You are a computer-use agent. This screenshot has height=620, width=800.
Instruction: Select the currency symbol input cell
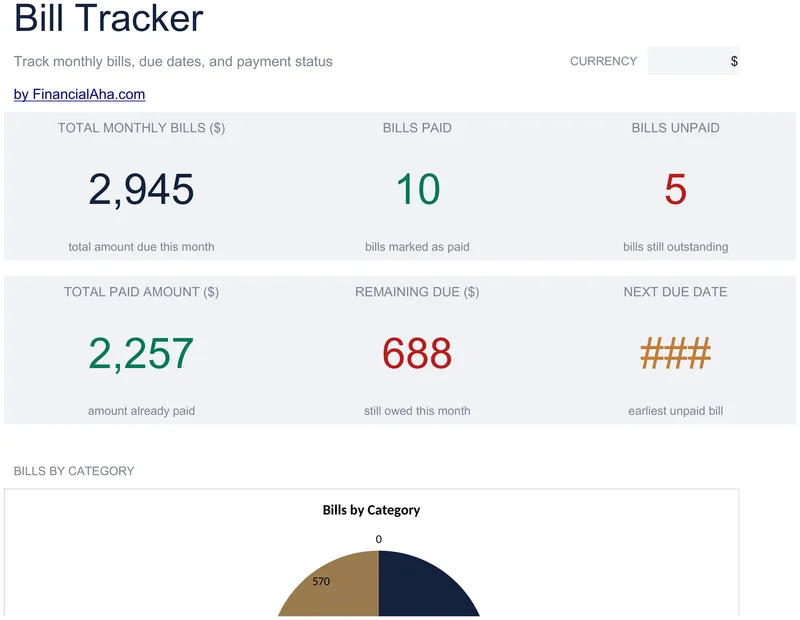coord(693,61)
